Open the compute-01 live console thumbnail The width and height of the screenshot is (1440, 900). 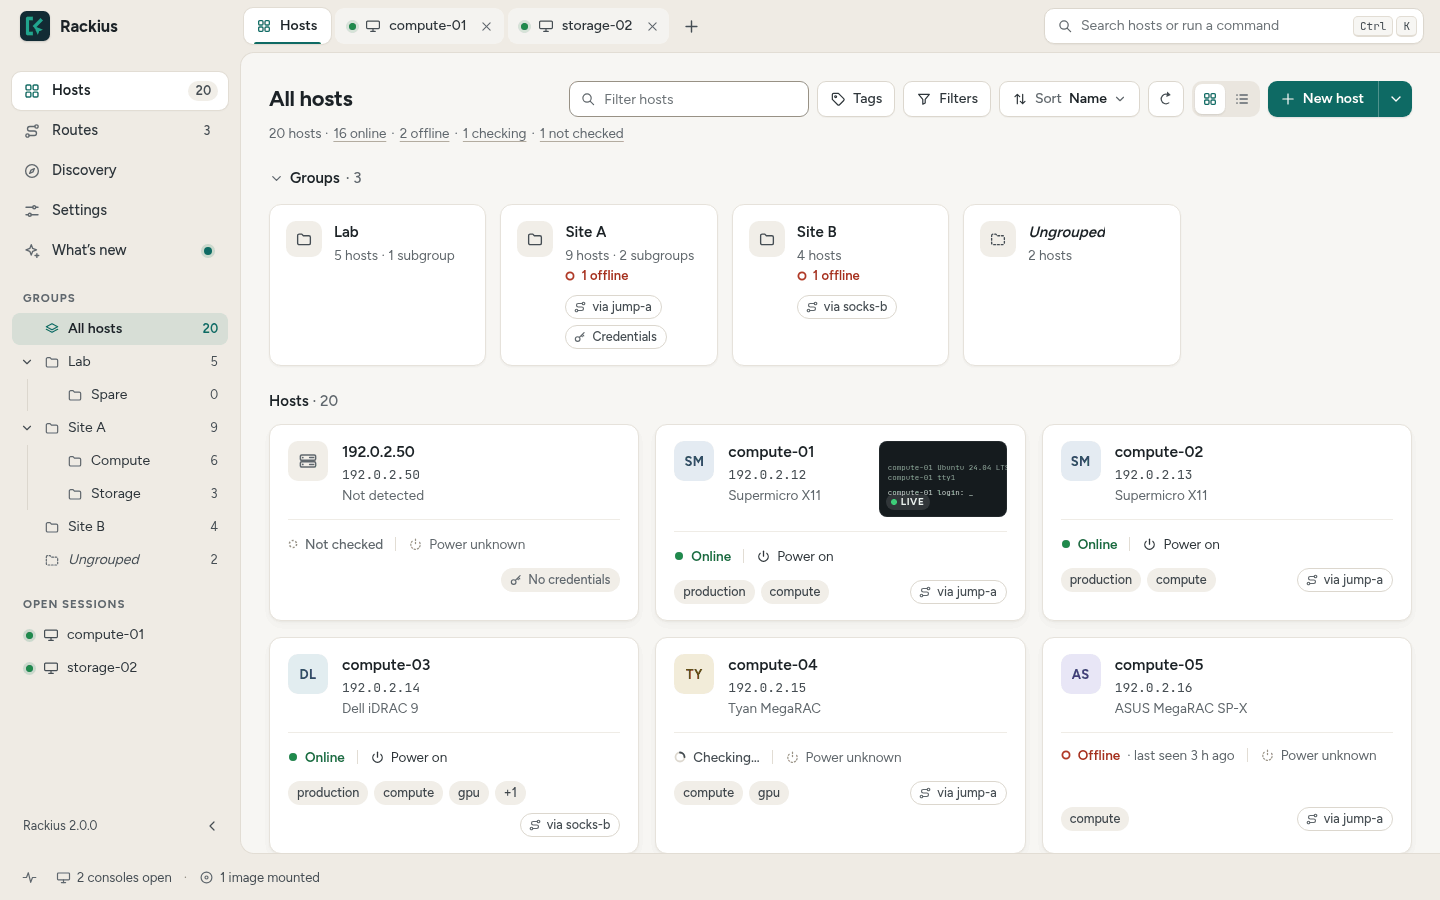tap(943, 479)
